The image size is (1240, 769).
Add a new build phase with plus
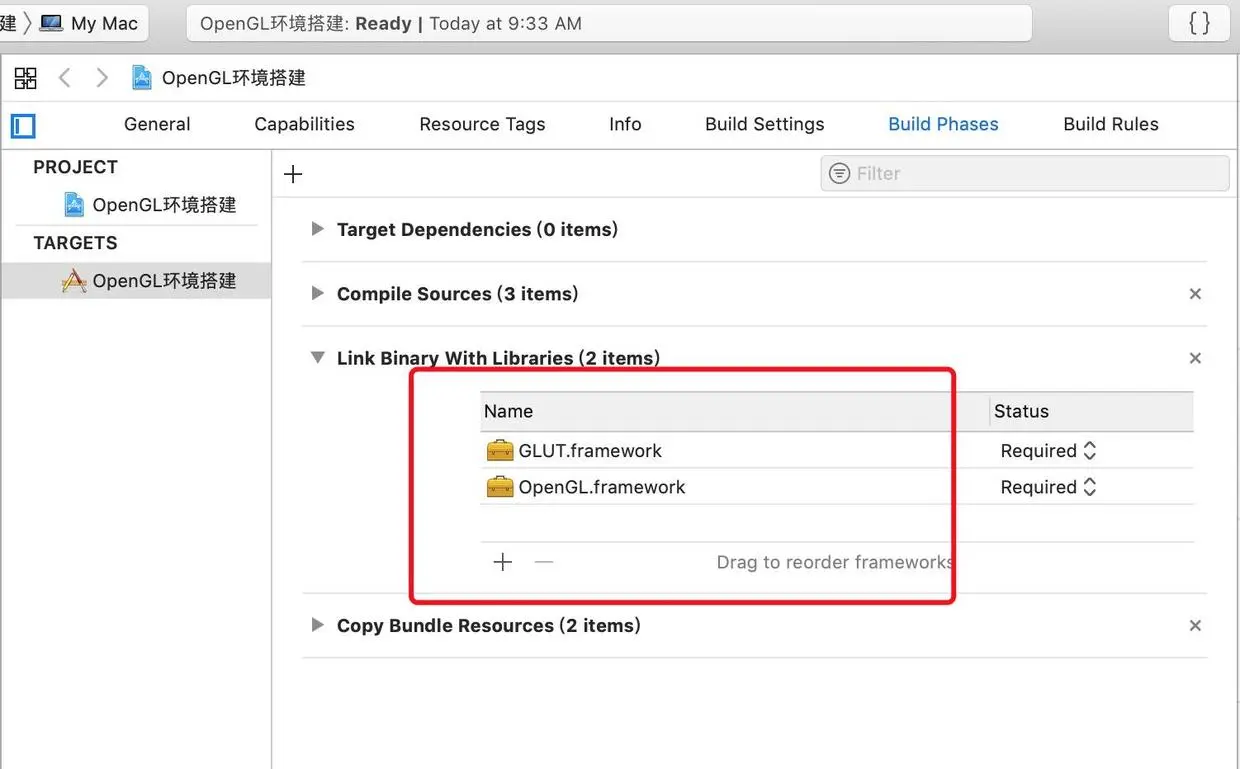pos(293,174)
